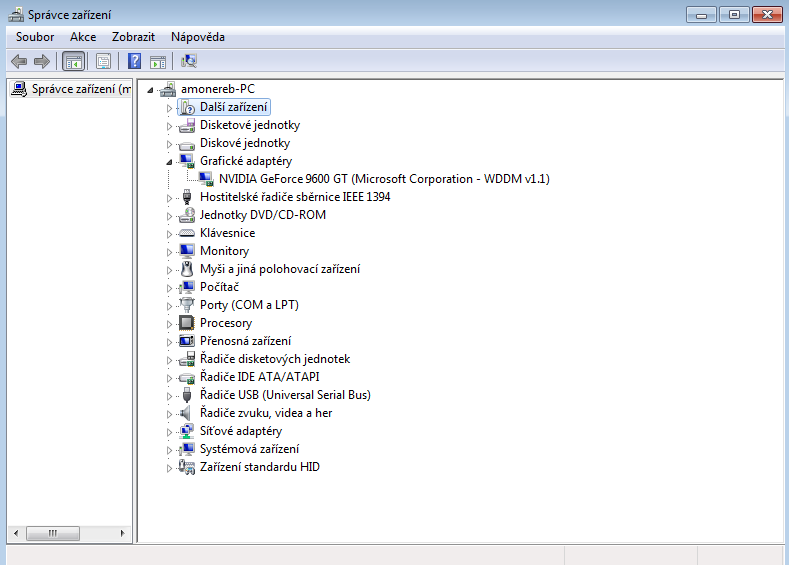Select Řadiče disketových jednotek label
This screenshot has width=789, height=565.
275,359
